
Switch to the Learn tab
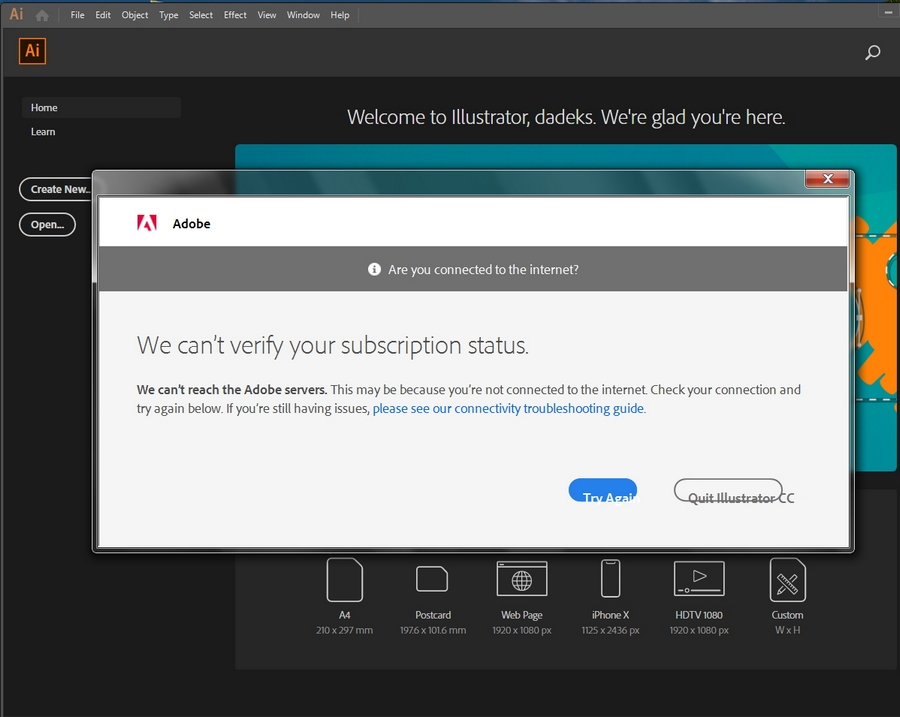[x=43, y=131]
